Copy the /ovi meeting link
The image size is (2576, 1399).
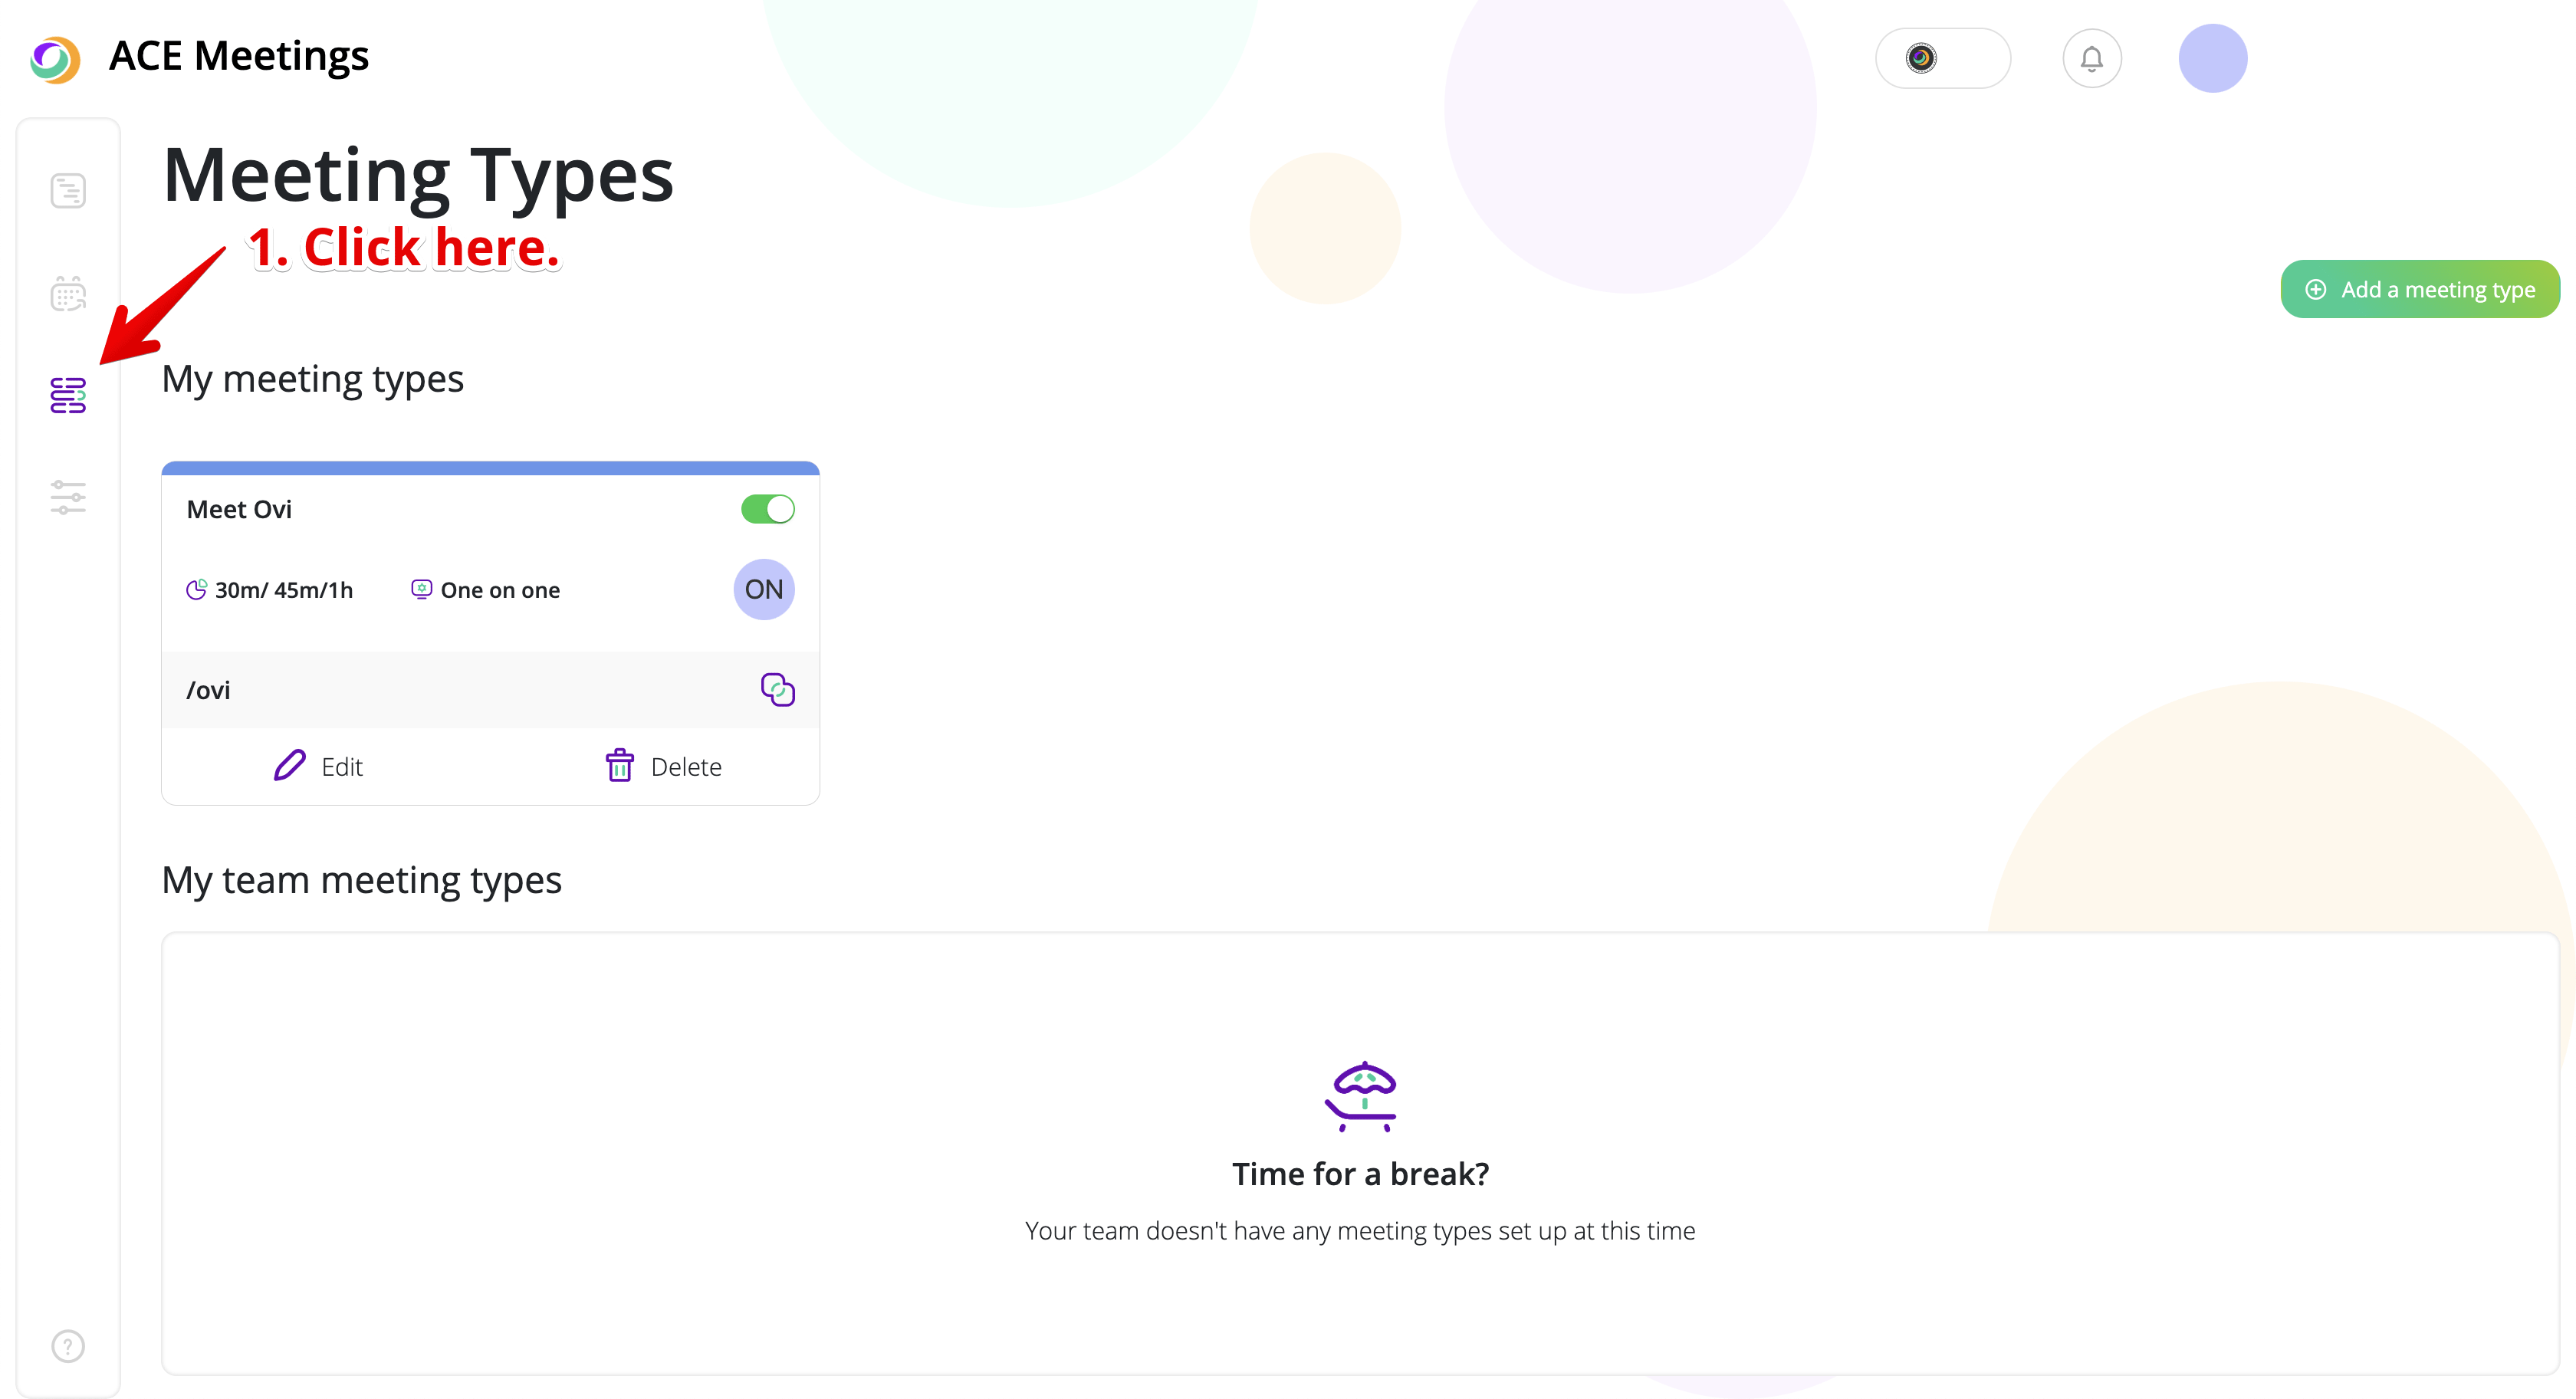click(777, 690)
